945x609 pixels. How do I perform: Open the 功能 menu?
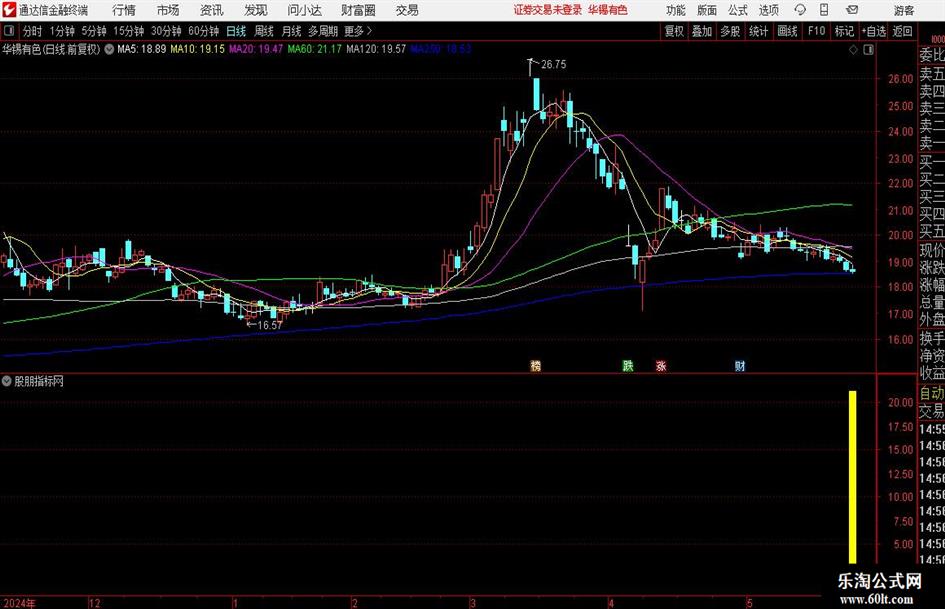(x=676, y=10)
